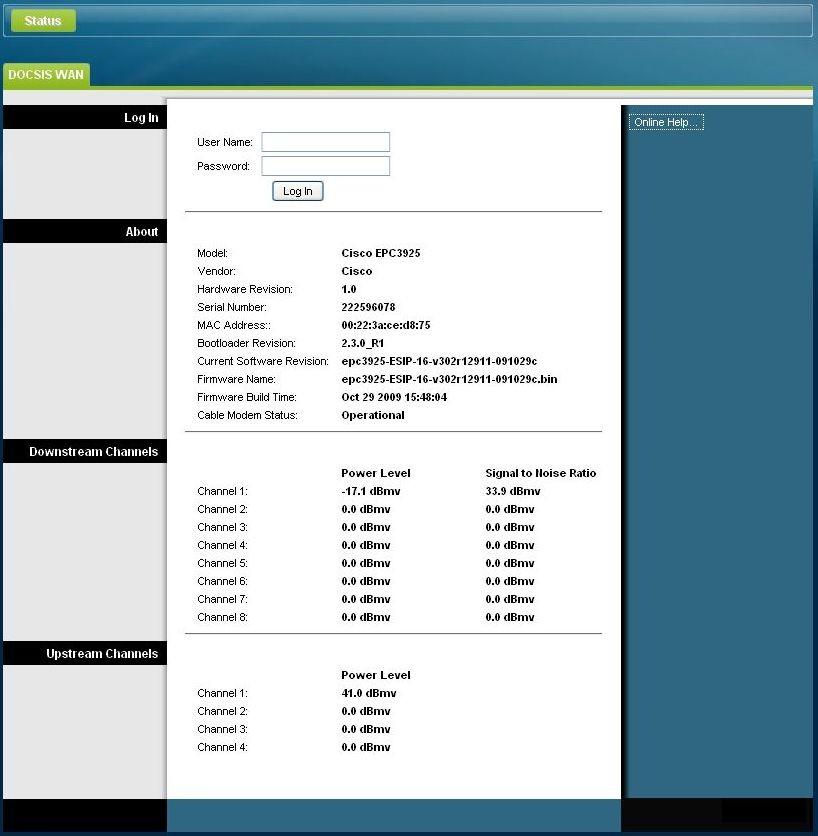Open the Online Help link
818x836 pixels.
click(x=666, y=122)
